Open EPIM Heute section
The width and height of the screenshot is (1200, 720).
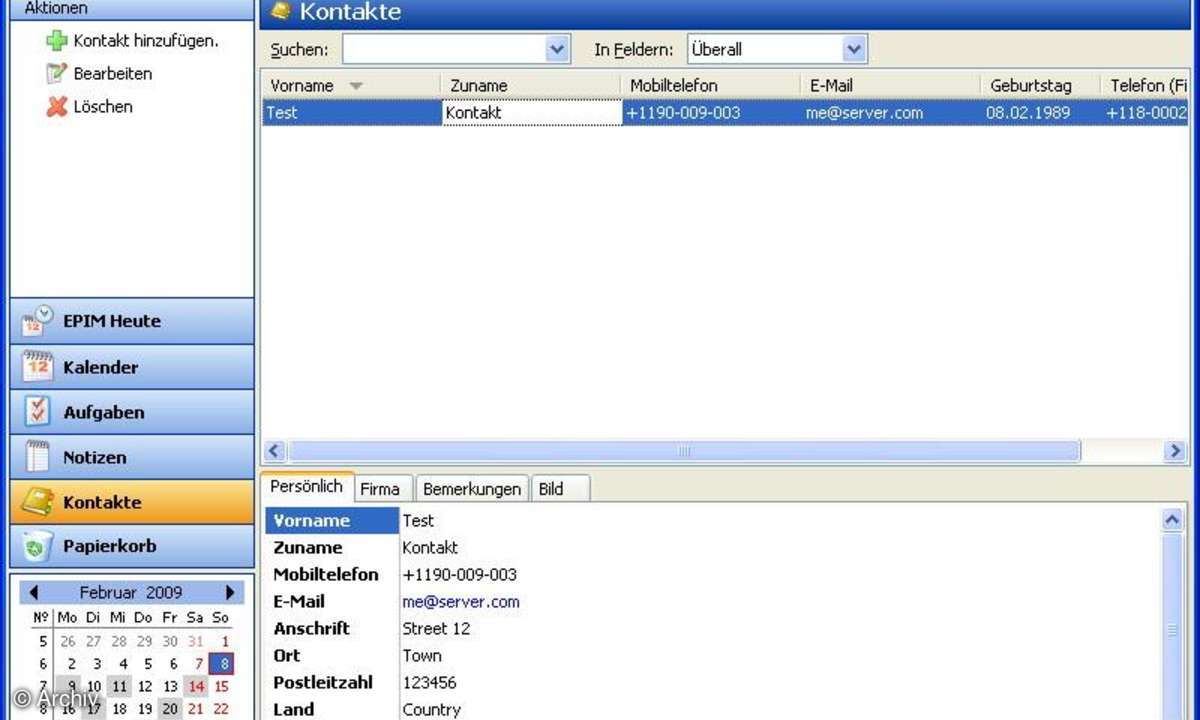[132, 321]
